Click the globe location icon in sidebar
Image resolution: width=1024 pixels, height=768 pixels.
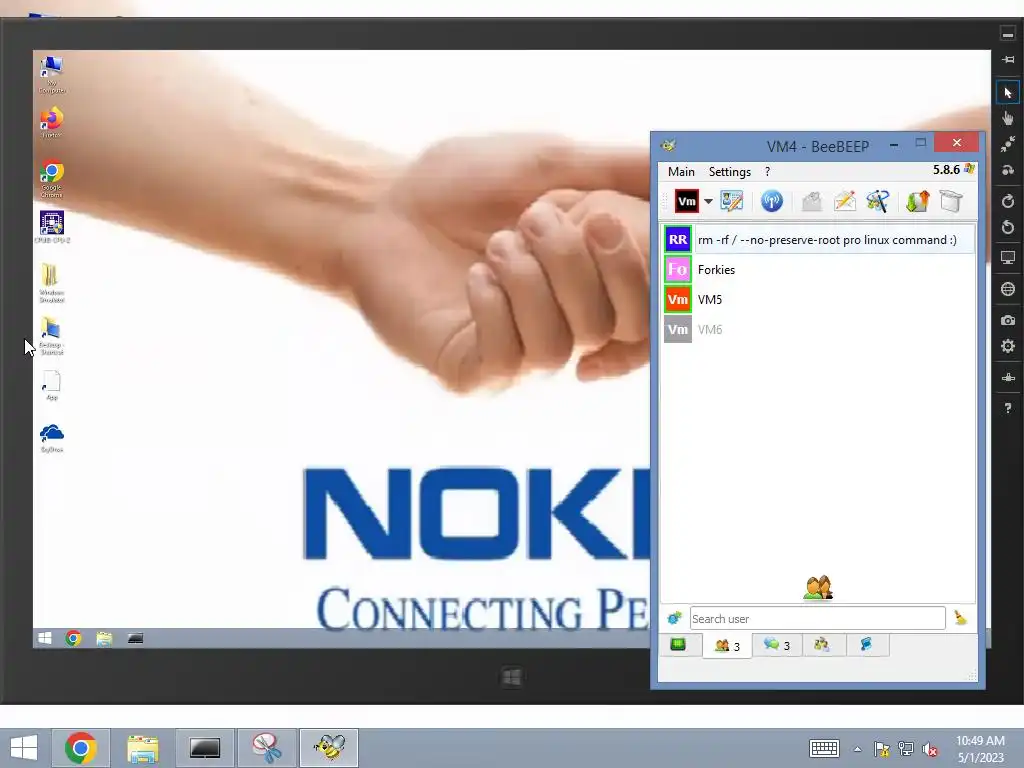click(x=1008, y=289)
